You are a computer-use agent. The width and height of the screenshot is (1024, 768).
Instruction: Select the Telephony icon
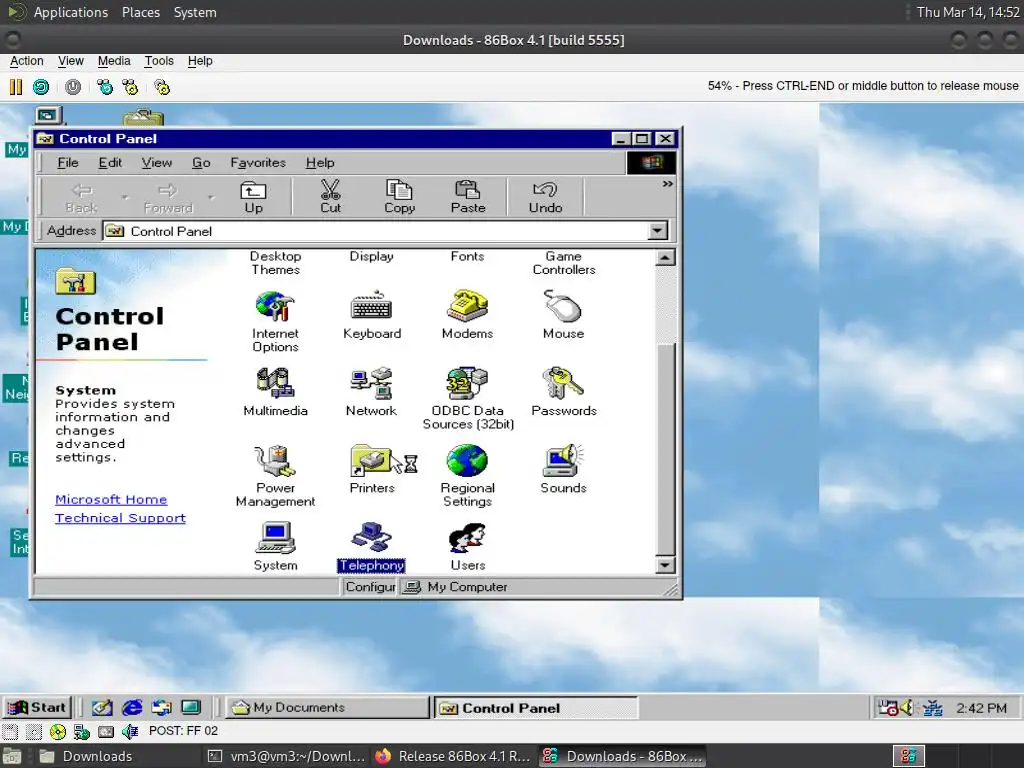tap(371, 547)
